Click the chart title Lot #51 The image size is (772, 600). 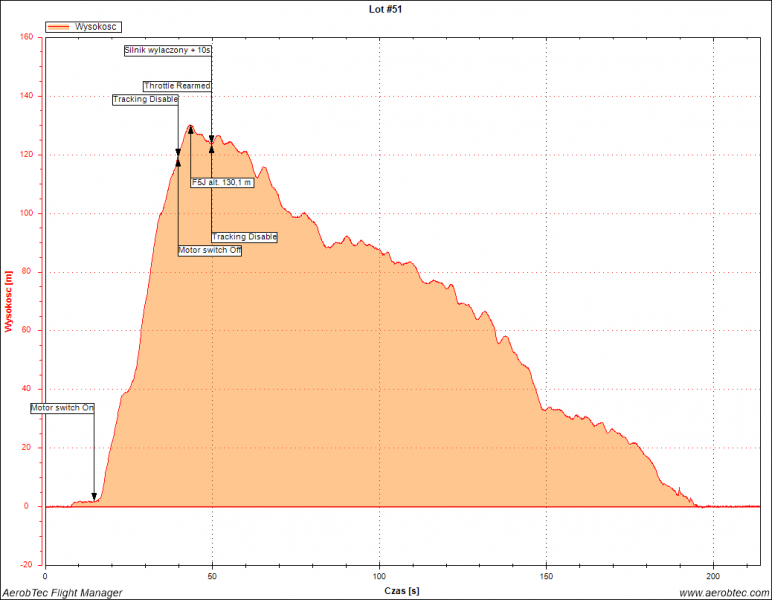pyautogui.click(x=386, y=8)
